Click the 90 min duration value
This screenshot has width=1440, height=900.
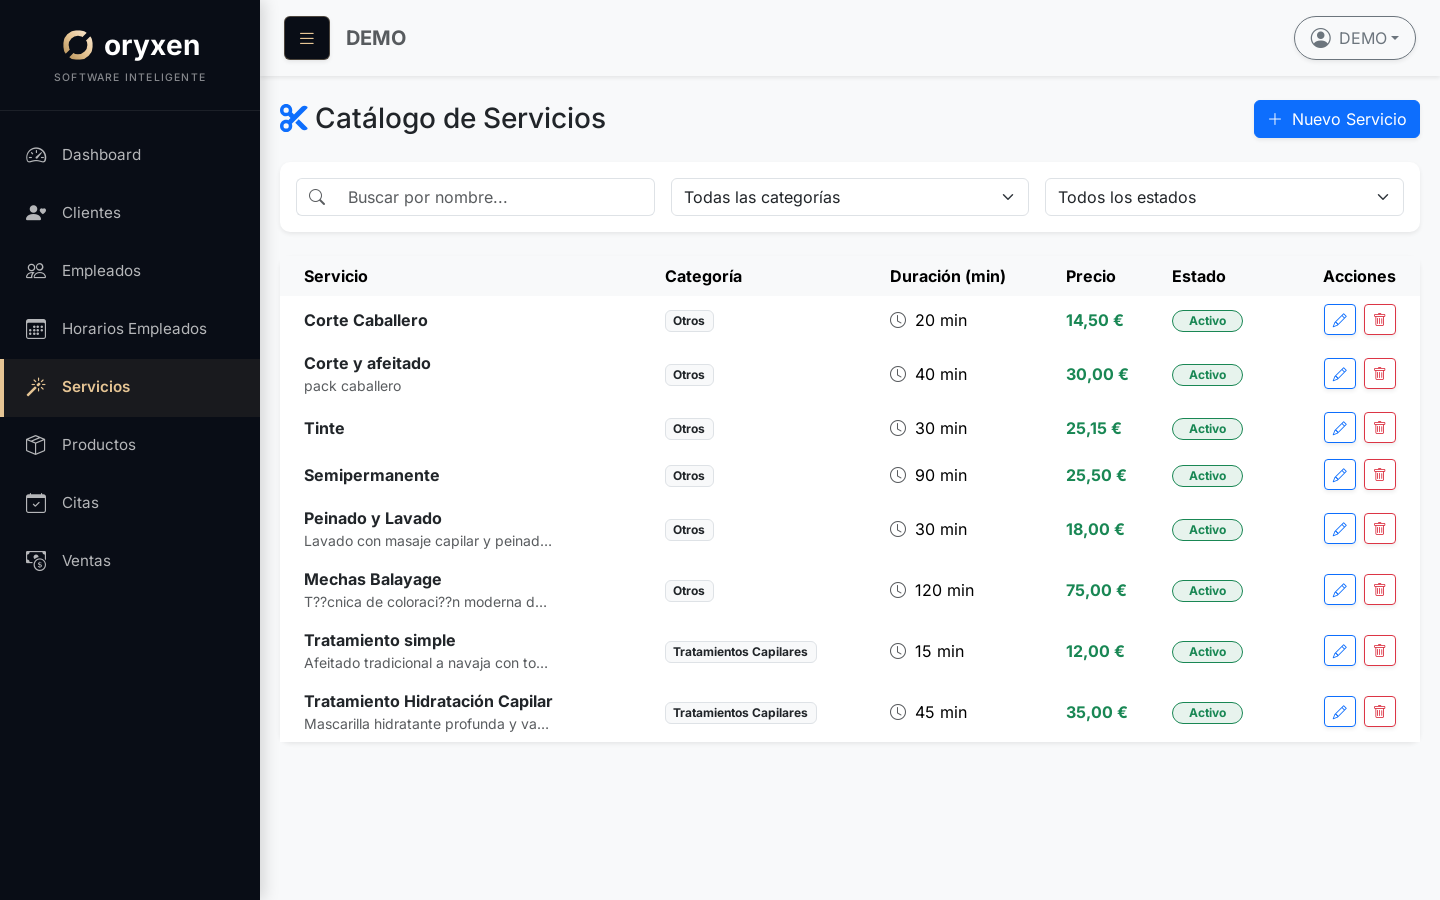pyautogui.click(x=941, y=475)
